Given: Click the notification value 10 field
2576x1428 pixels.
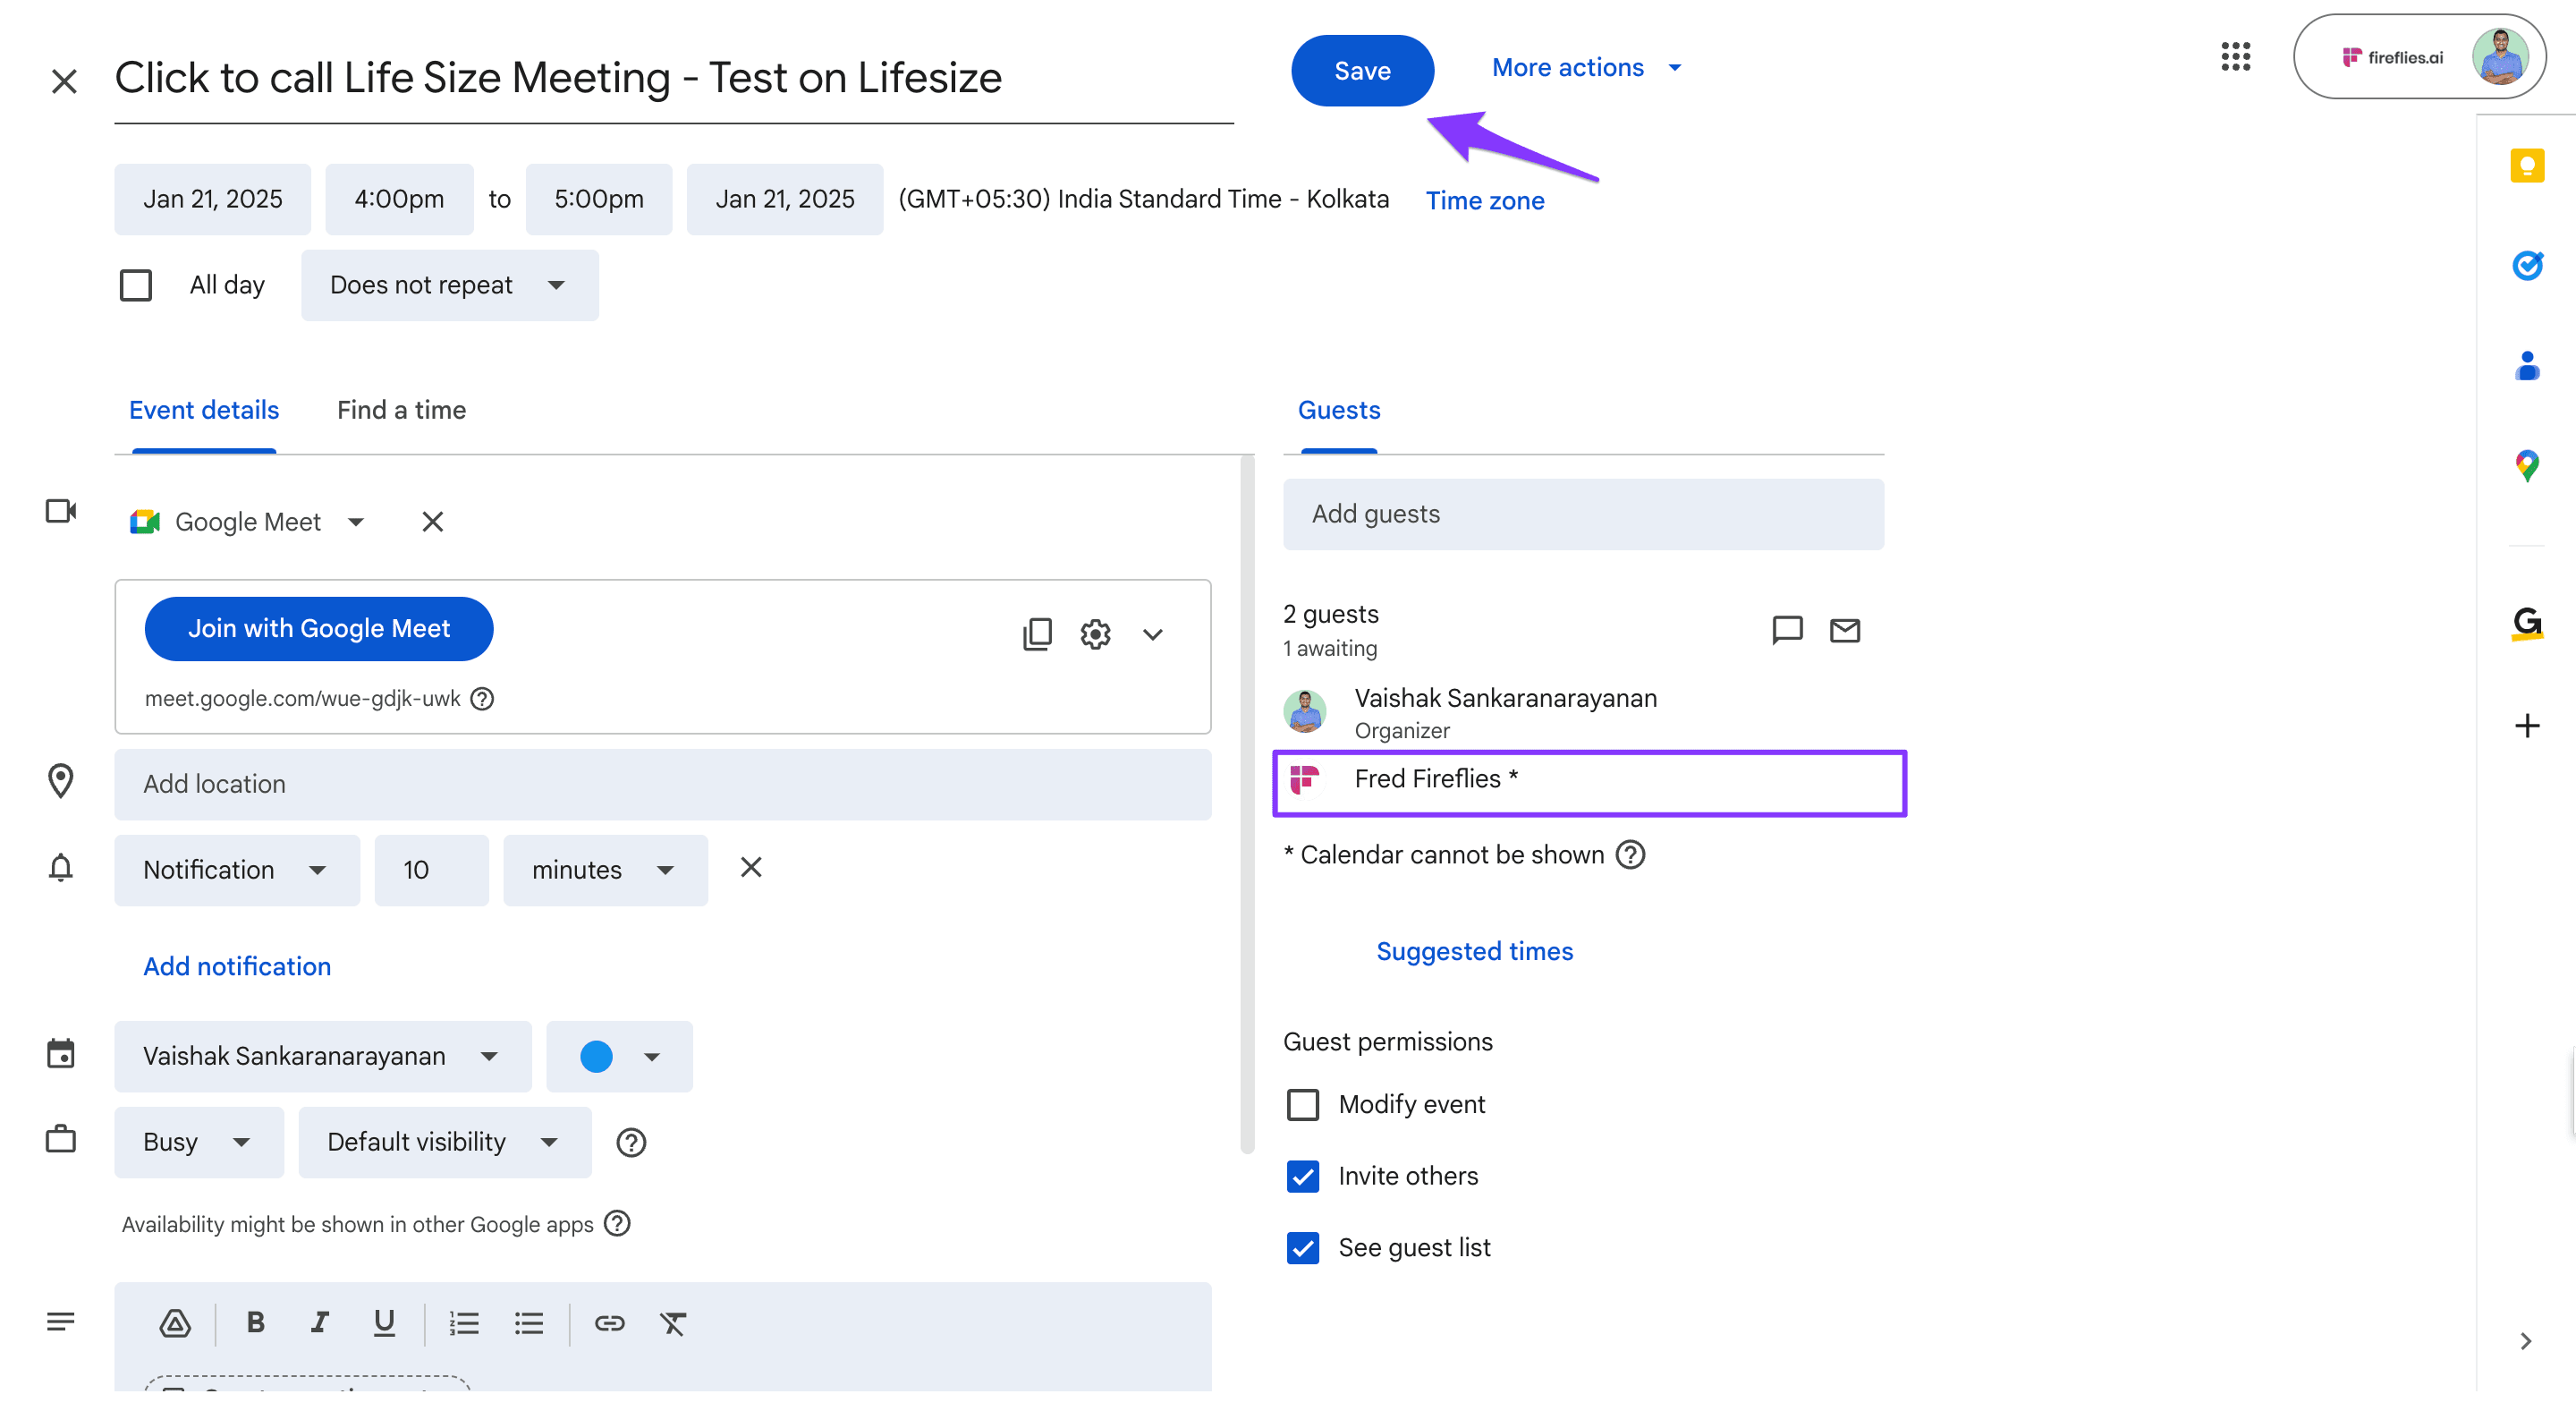Looking at the screenshot, I should point(431,870).
